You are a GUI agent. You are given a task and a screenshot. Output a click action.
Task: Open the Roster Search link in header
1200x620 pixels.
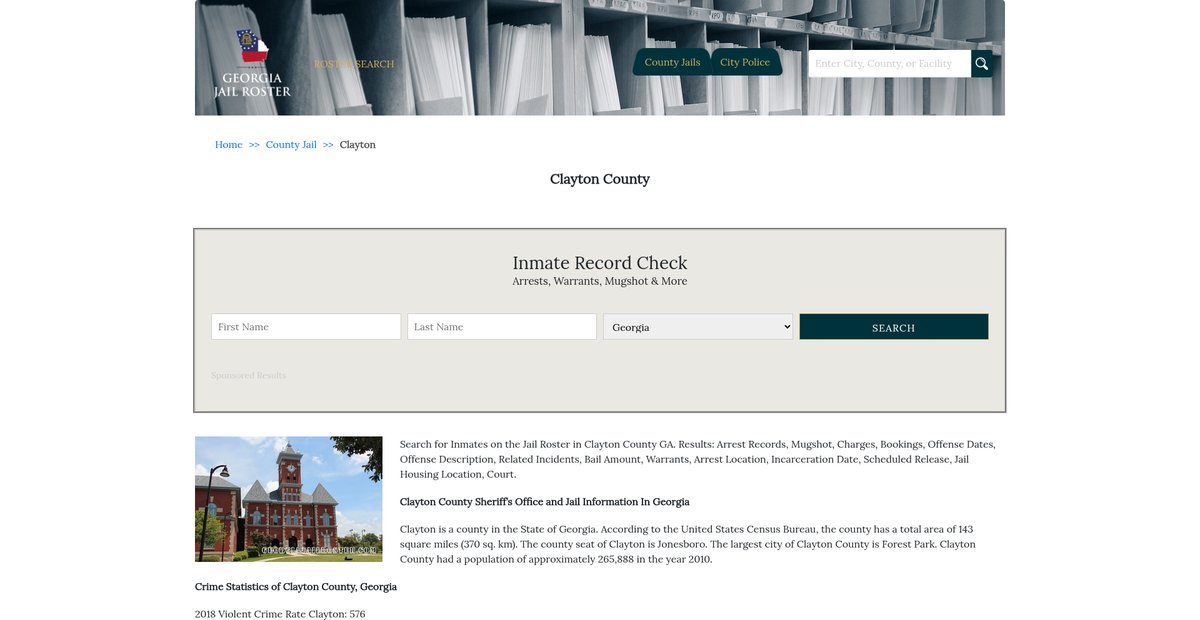click(x=354, y=64)
